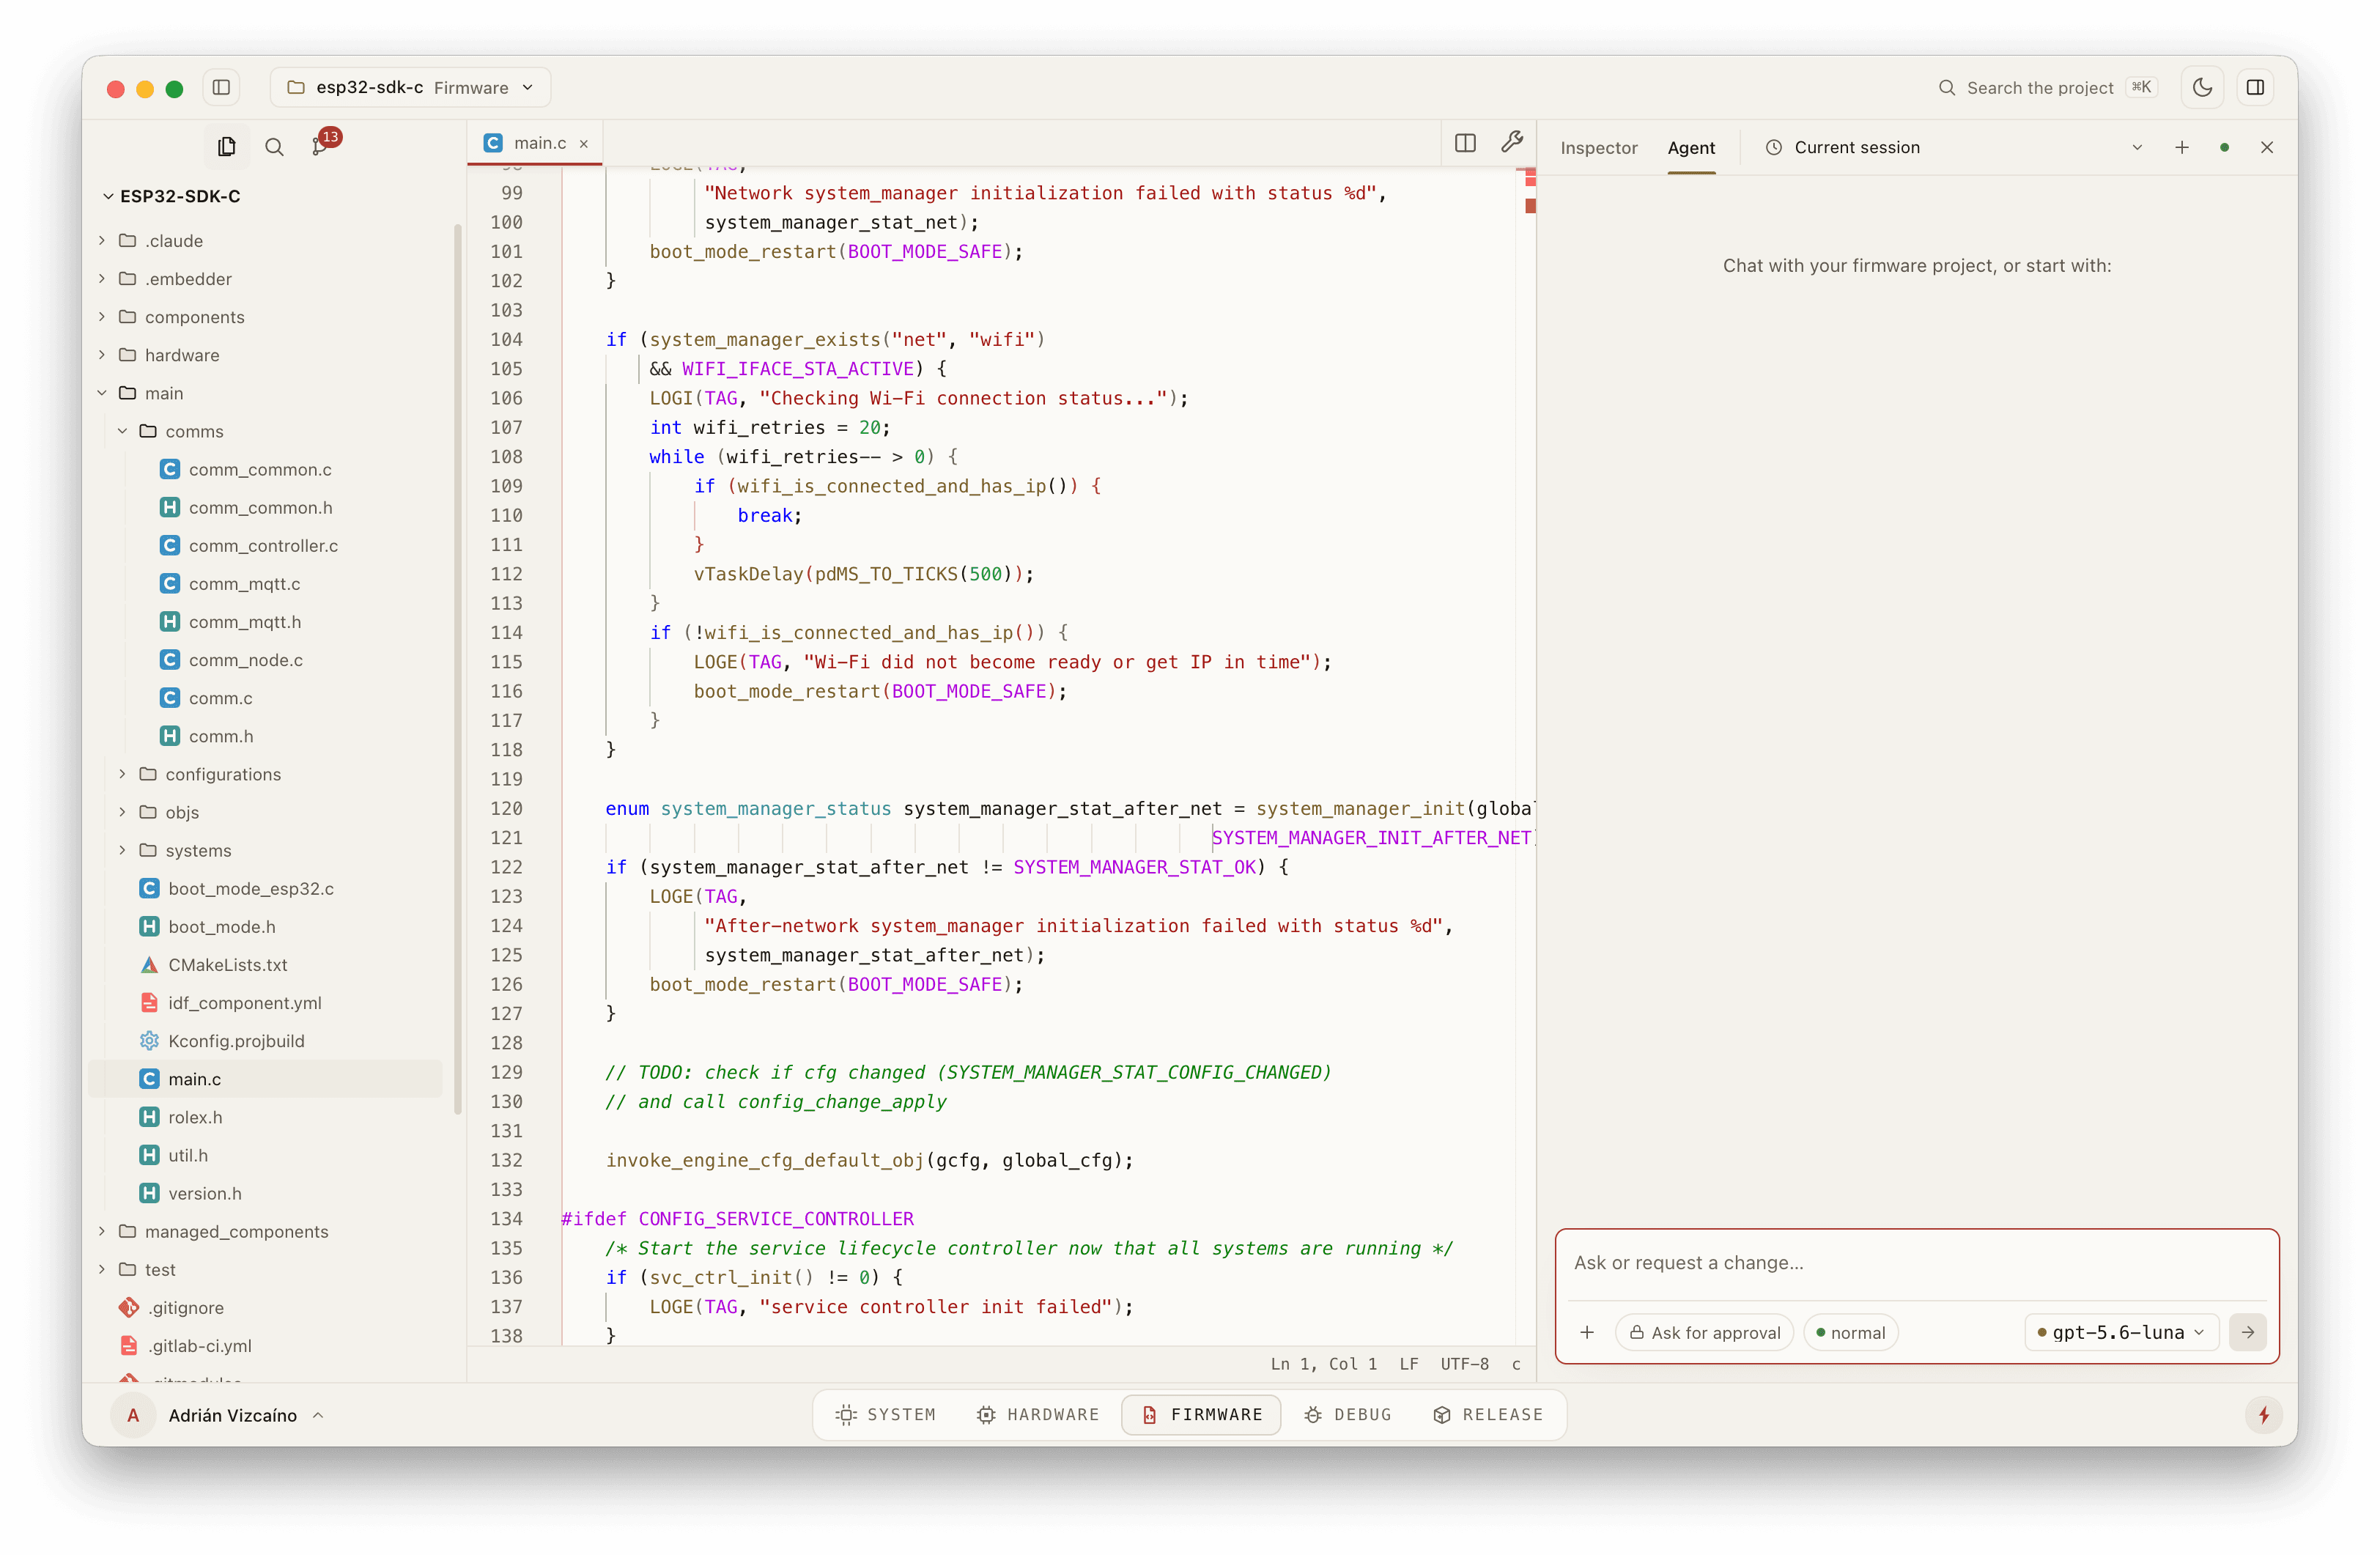Open the wrench tools icon
This screenshot has height=1555, width=2380.
(1512, 143)
